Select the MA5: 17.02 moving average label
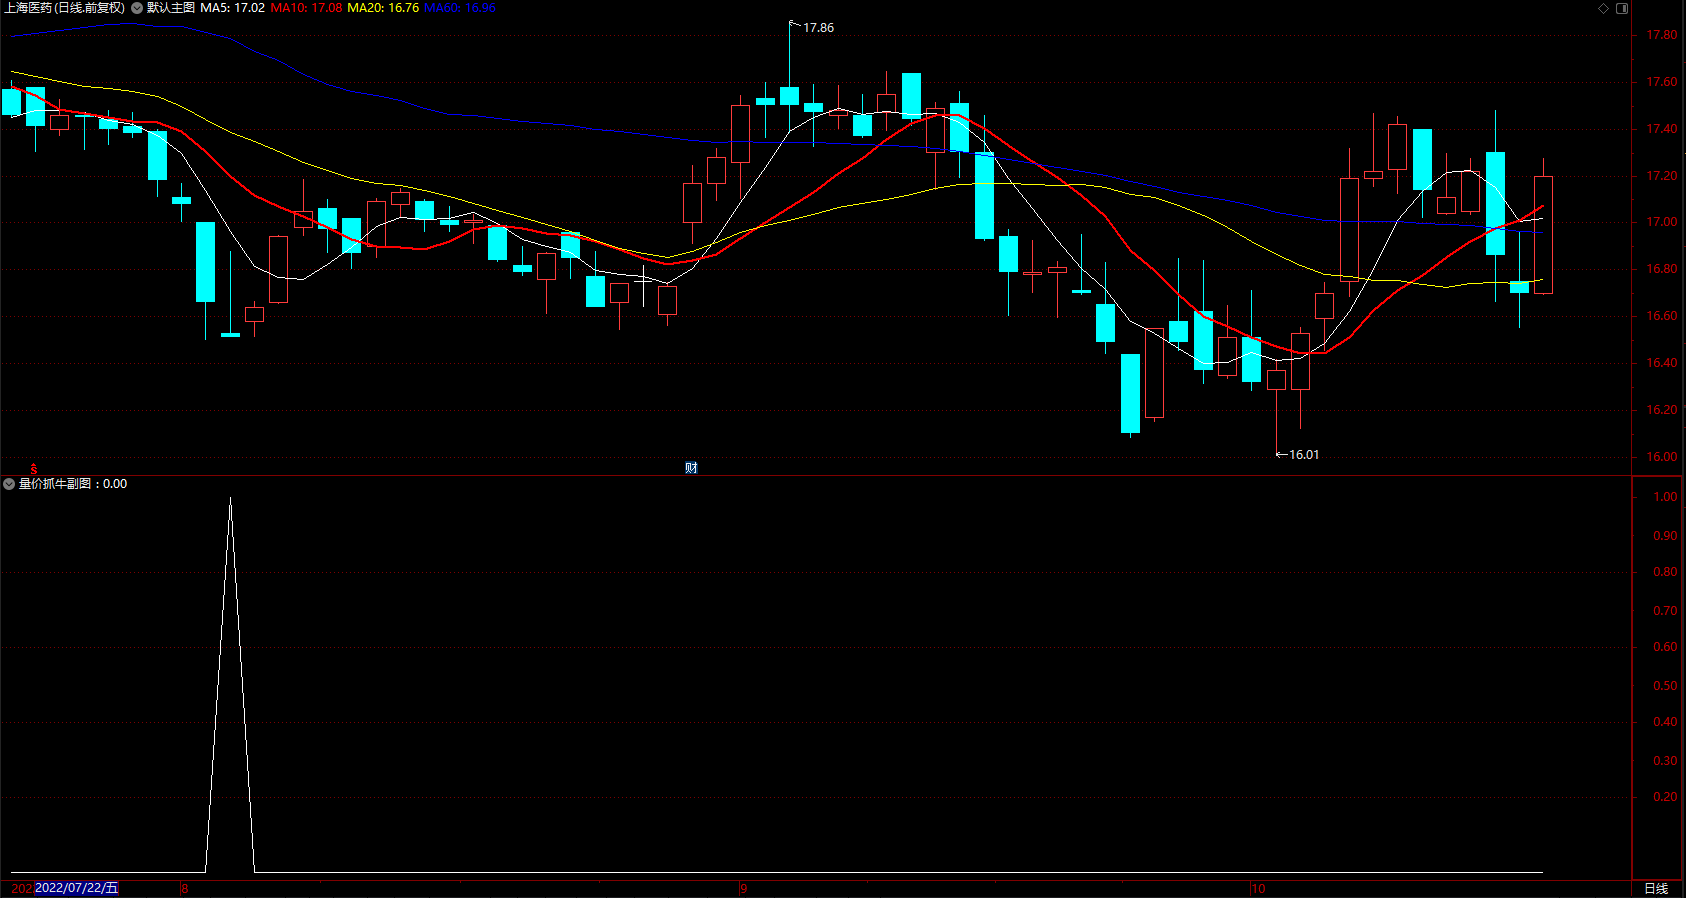This screenshot has width=1686, height=898. (233, 8)
